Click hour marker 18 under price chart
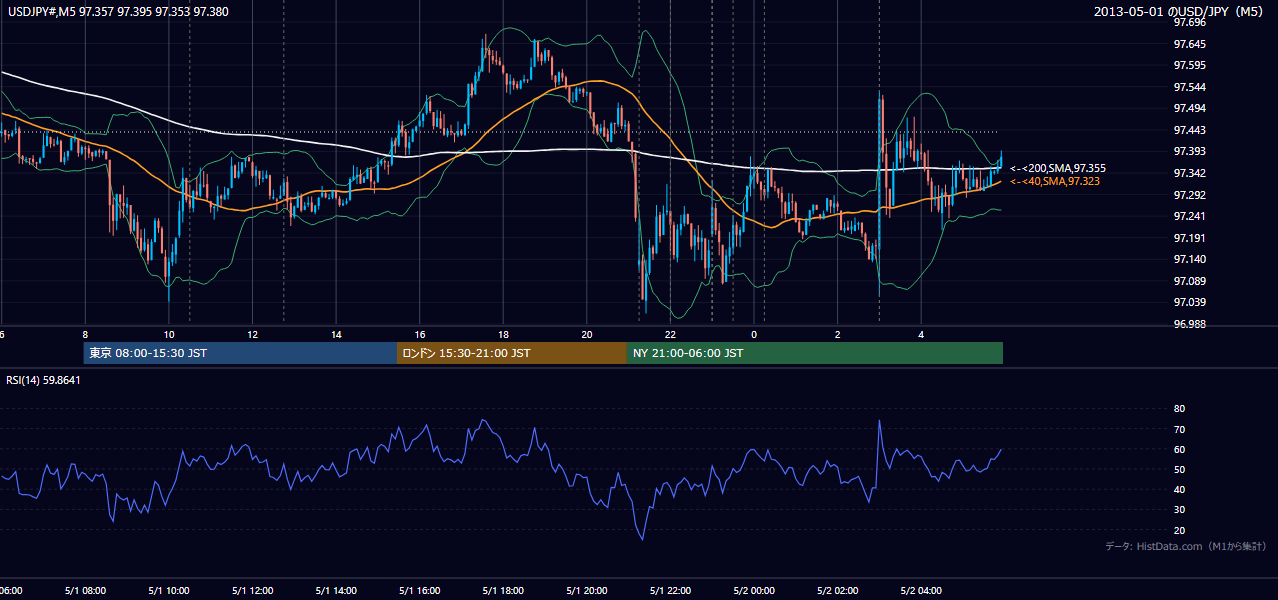The image size is (1278, 600). point(503,335)
